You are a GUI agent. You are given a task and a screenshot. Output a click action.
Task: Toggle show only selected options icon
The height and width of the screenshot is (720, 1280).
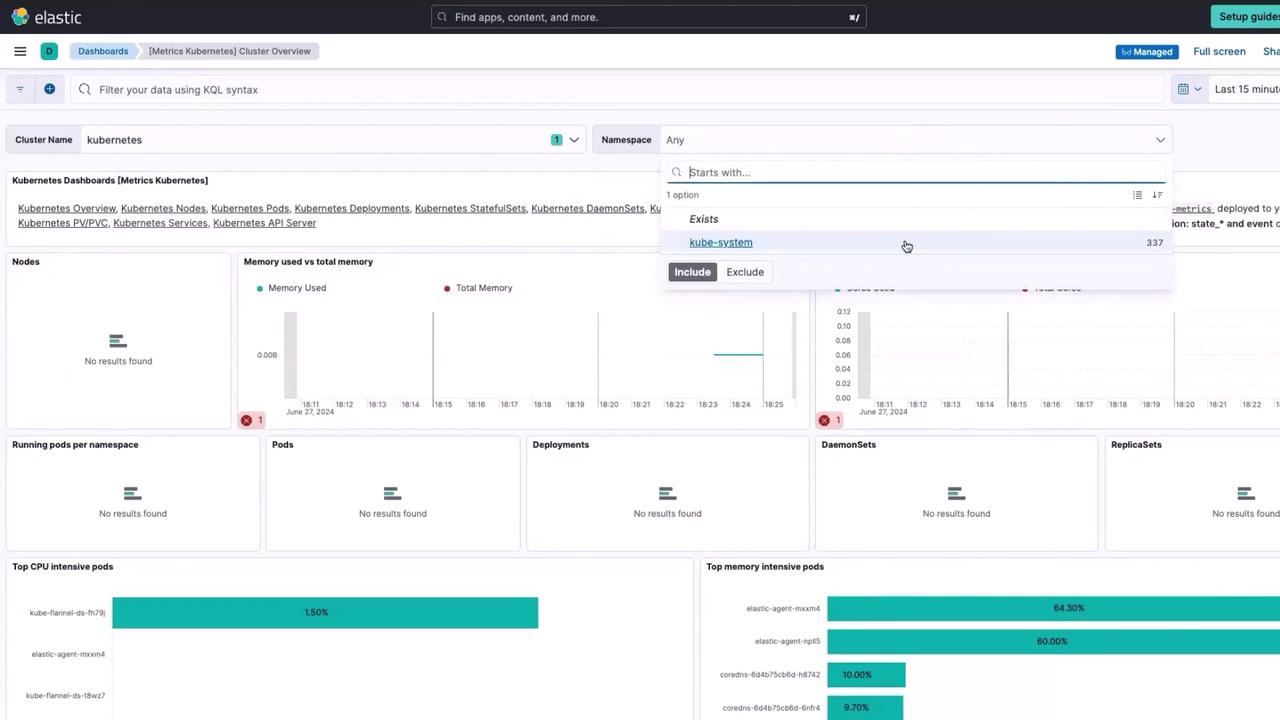(x=1137, y=195)
